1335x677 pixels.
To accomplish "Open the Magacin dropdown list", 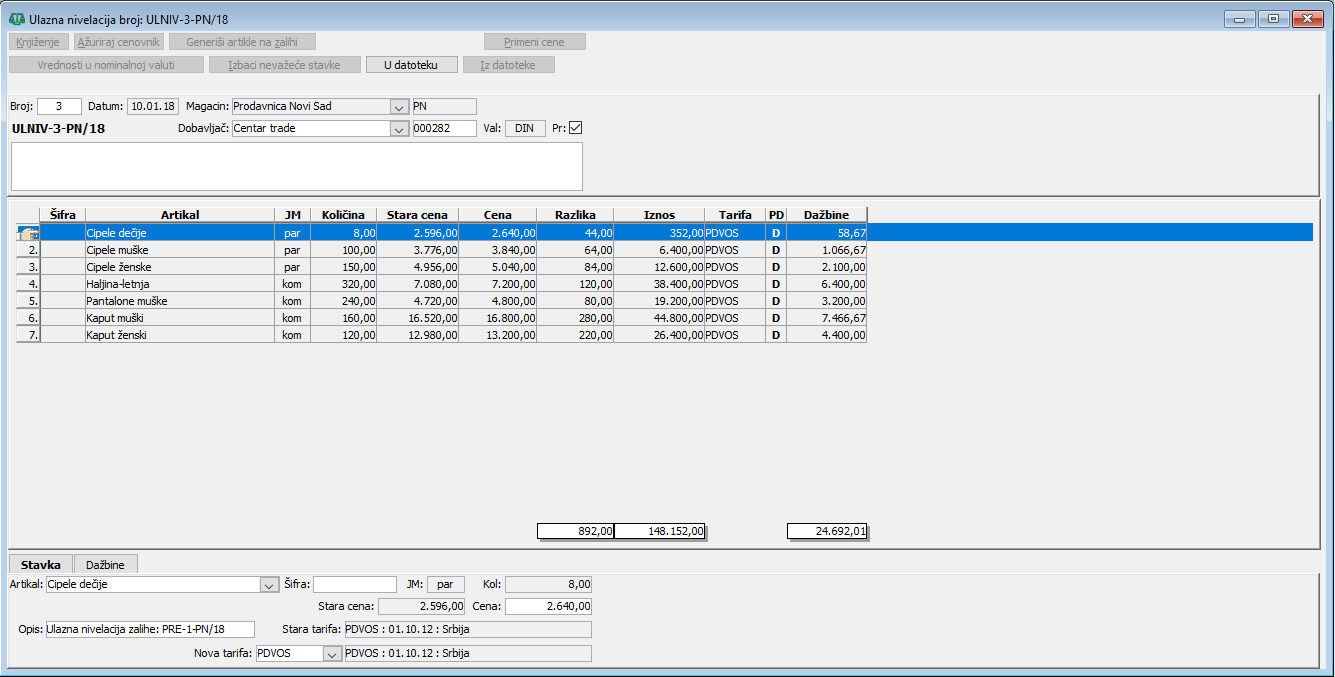I will [x=398, y=106].
